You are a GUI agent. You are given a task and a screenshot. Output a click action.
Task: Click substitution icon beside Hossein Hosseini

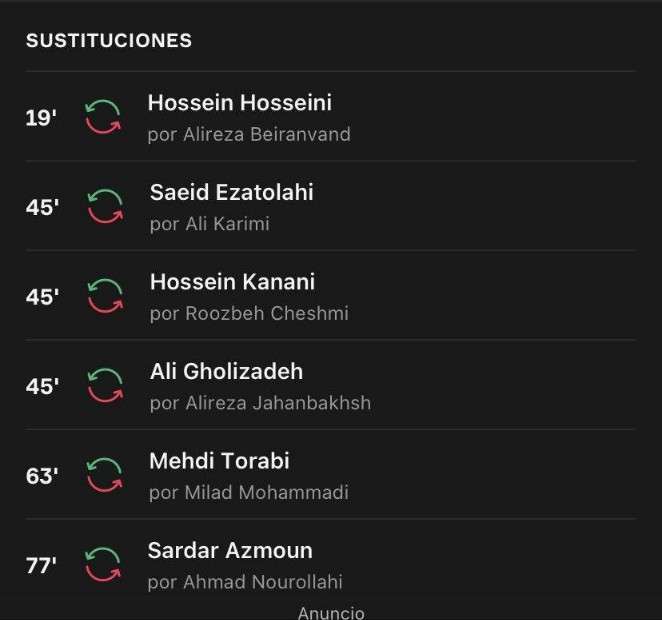pyautogui.click(x=102, y=116)
